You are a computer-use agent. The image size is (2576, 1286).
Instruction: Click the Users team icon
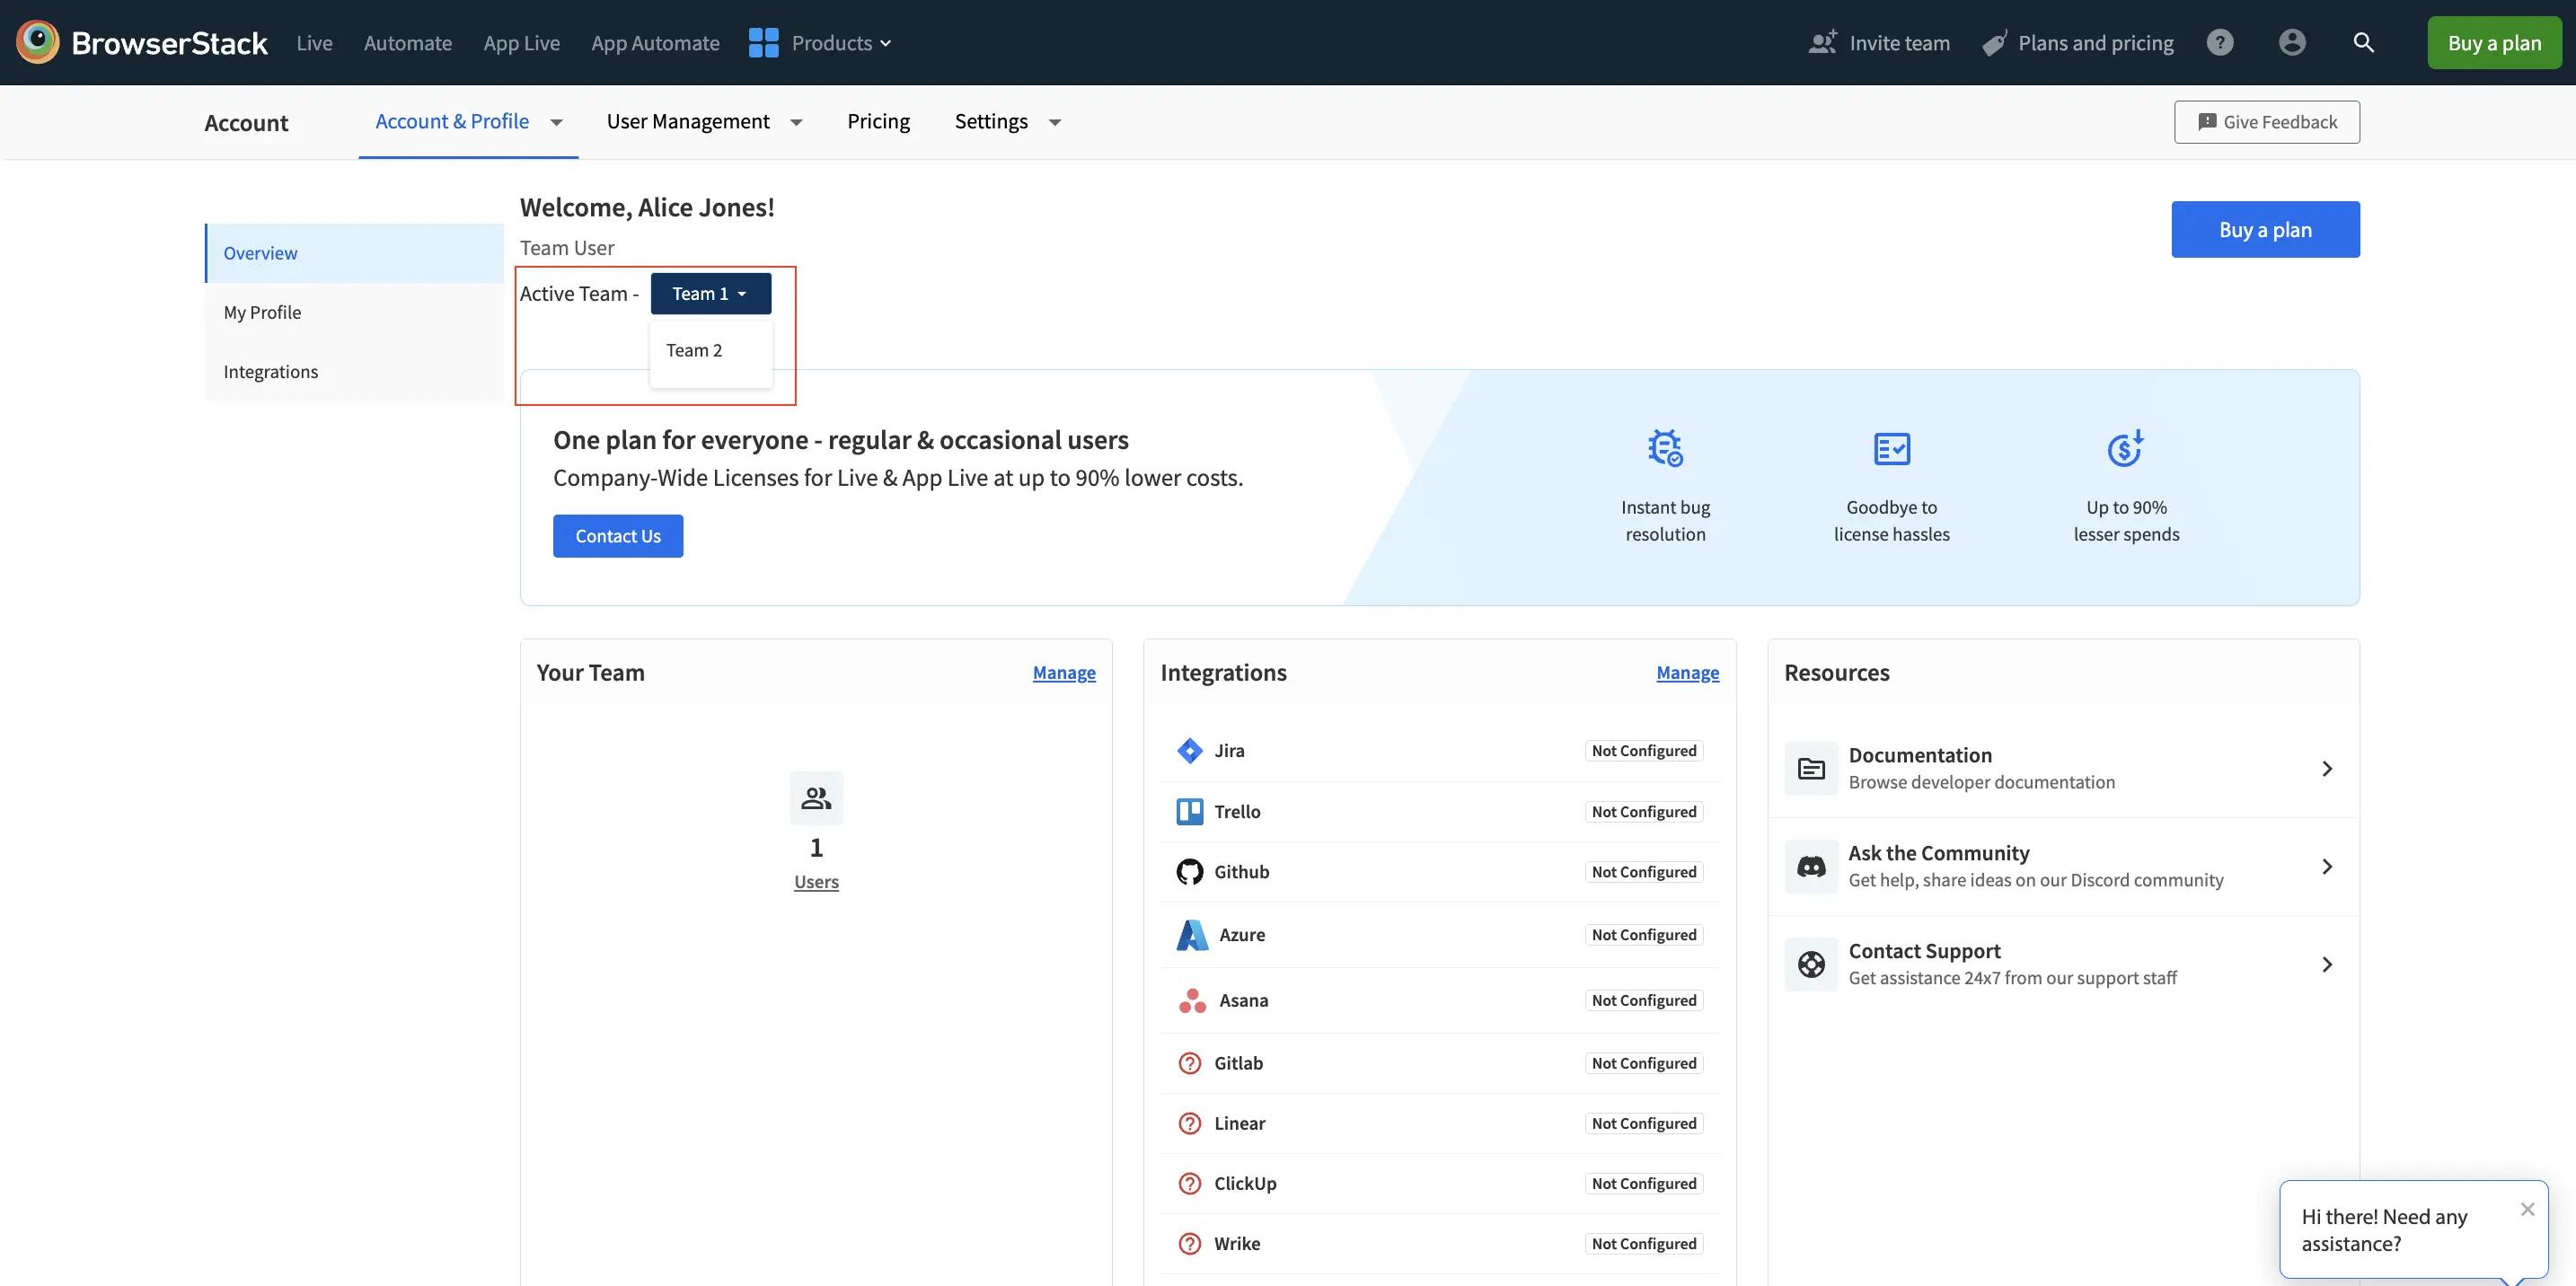[816, 797]
